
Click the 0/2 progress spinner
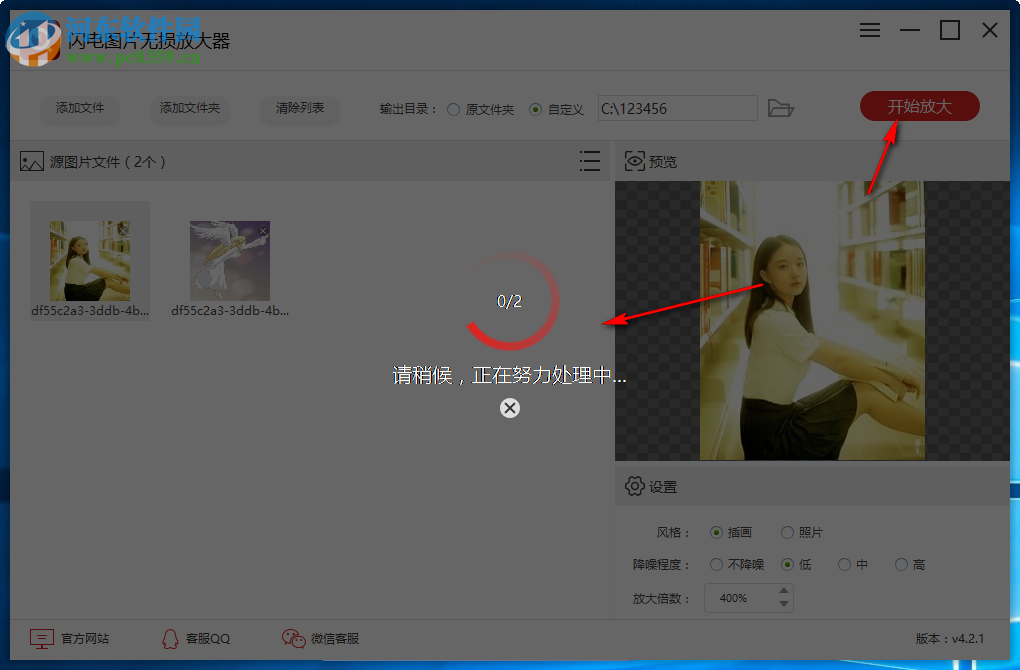[509, 301]
